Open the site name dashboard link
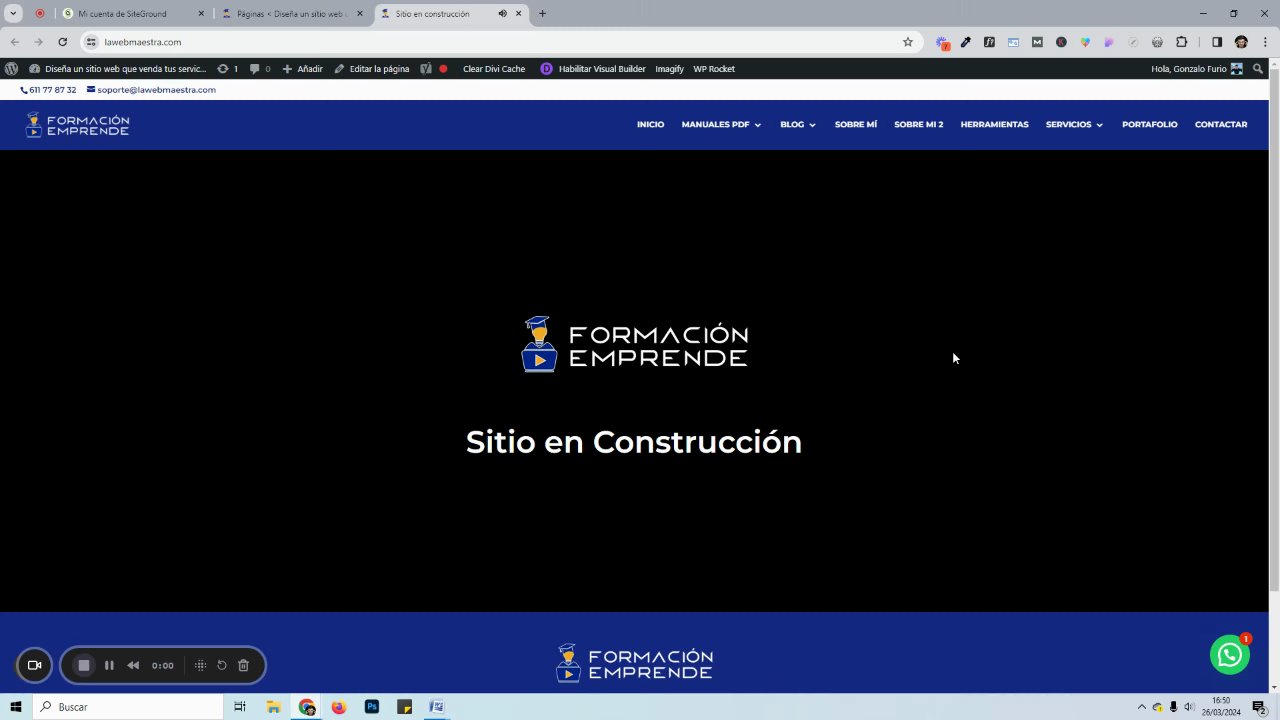 pyautogui.click(x=118, y=69)
